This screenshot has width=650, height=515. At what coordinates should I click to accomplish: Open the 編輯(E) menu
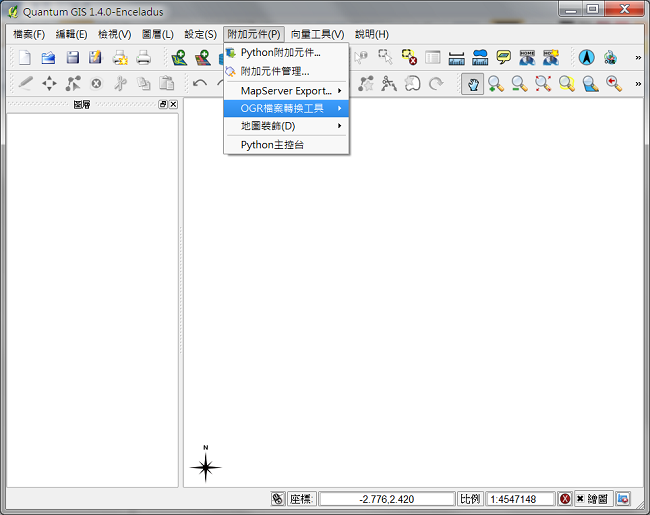click(x=71, y=34)
